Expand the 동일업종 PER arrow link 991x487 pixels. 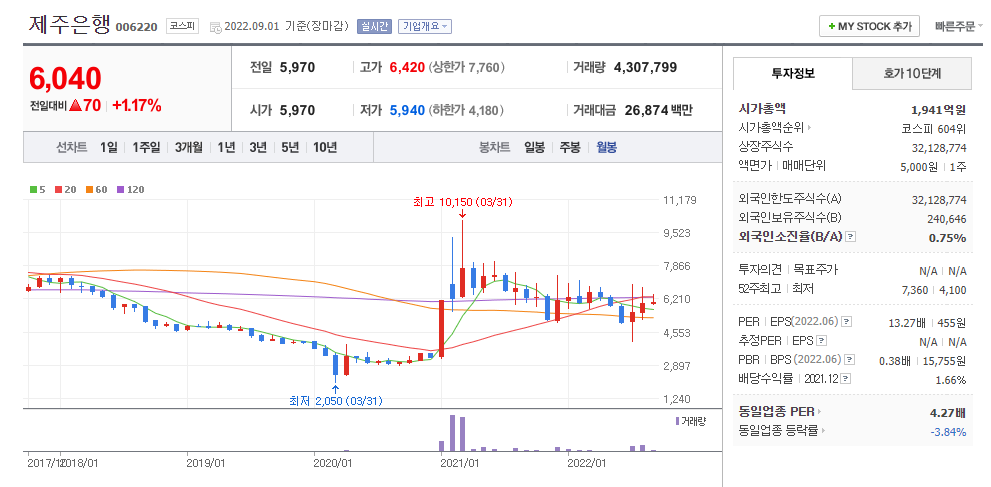(820, 412)
